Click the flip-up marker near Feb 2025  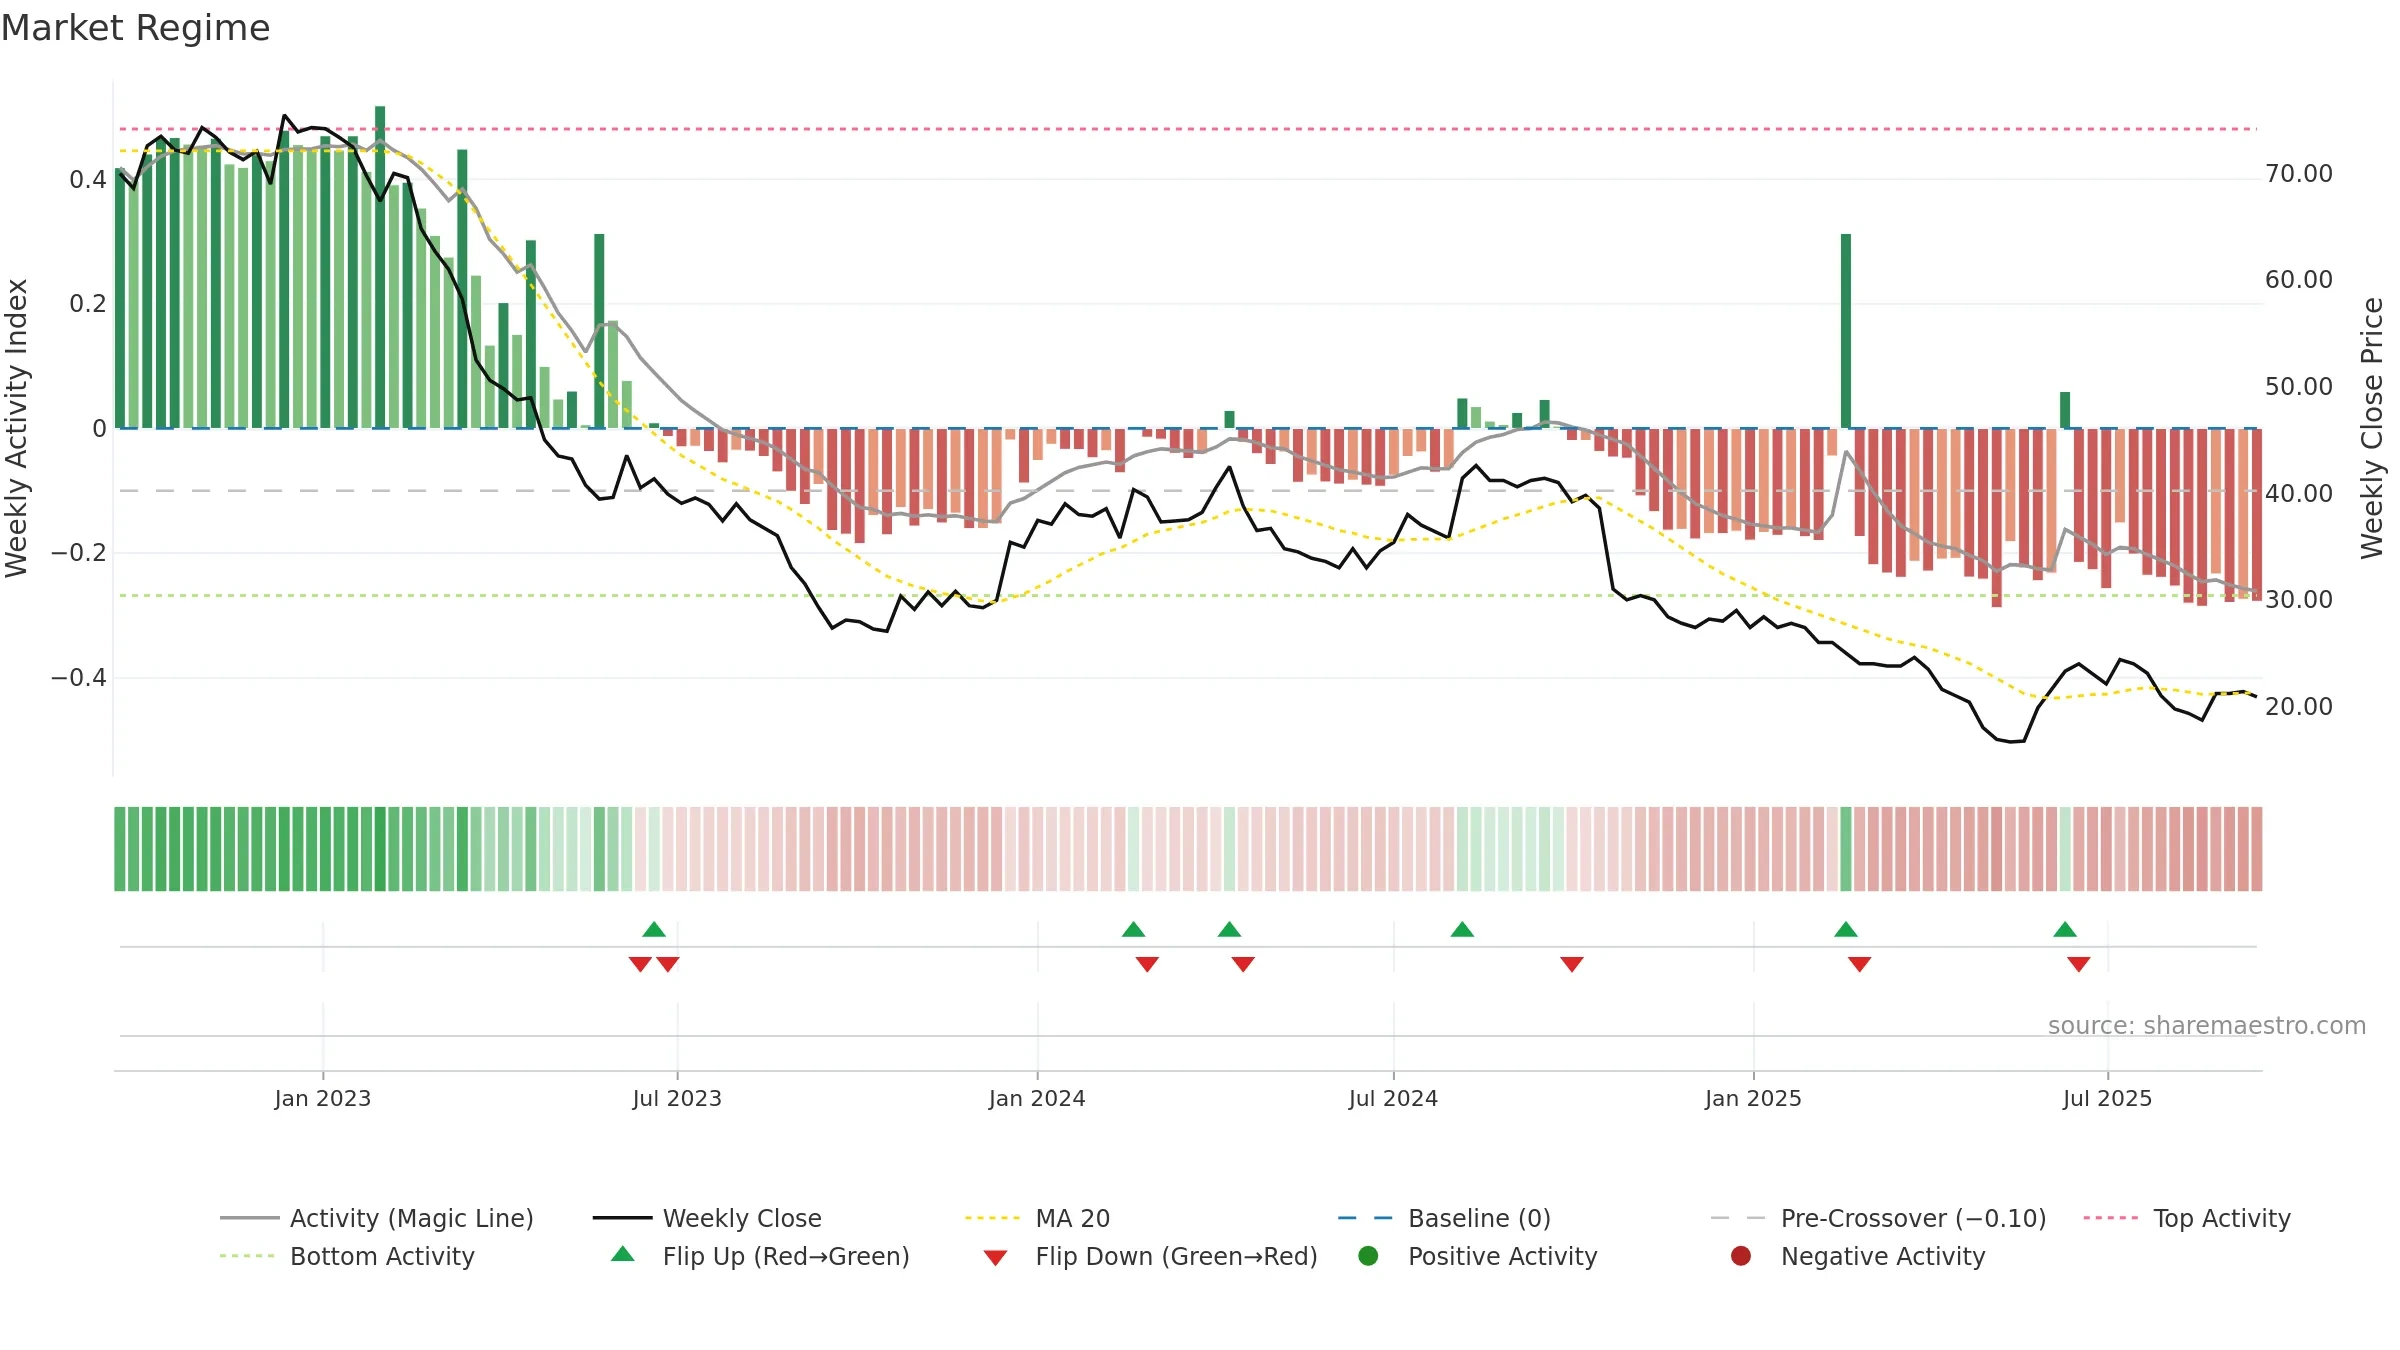[x=1846, y=929]
